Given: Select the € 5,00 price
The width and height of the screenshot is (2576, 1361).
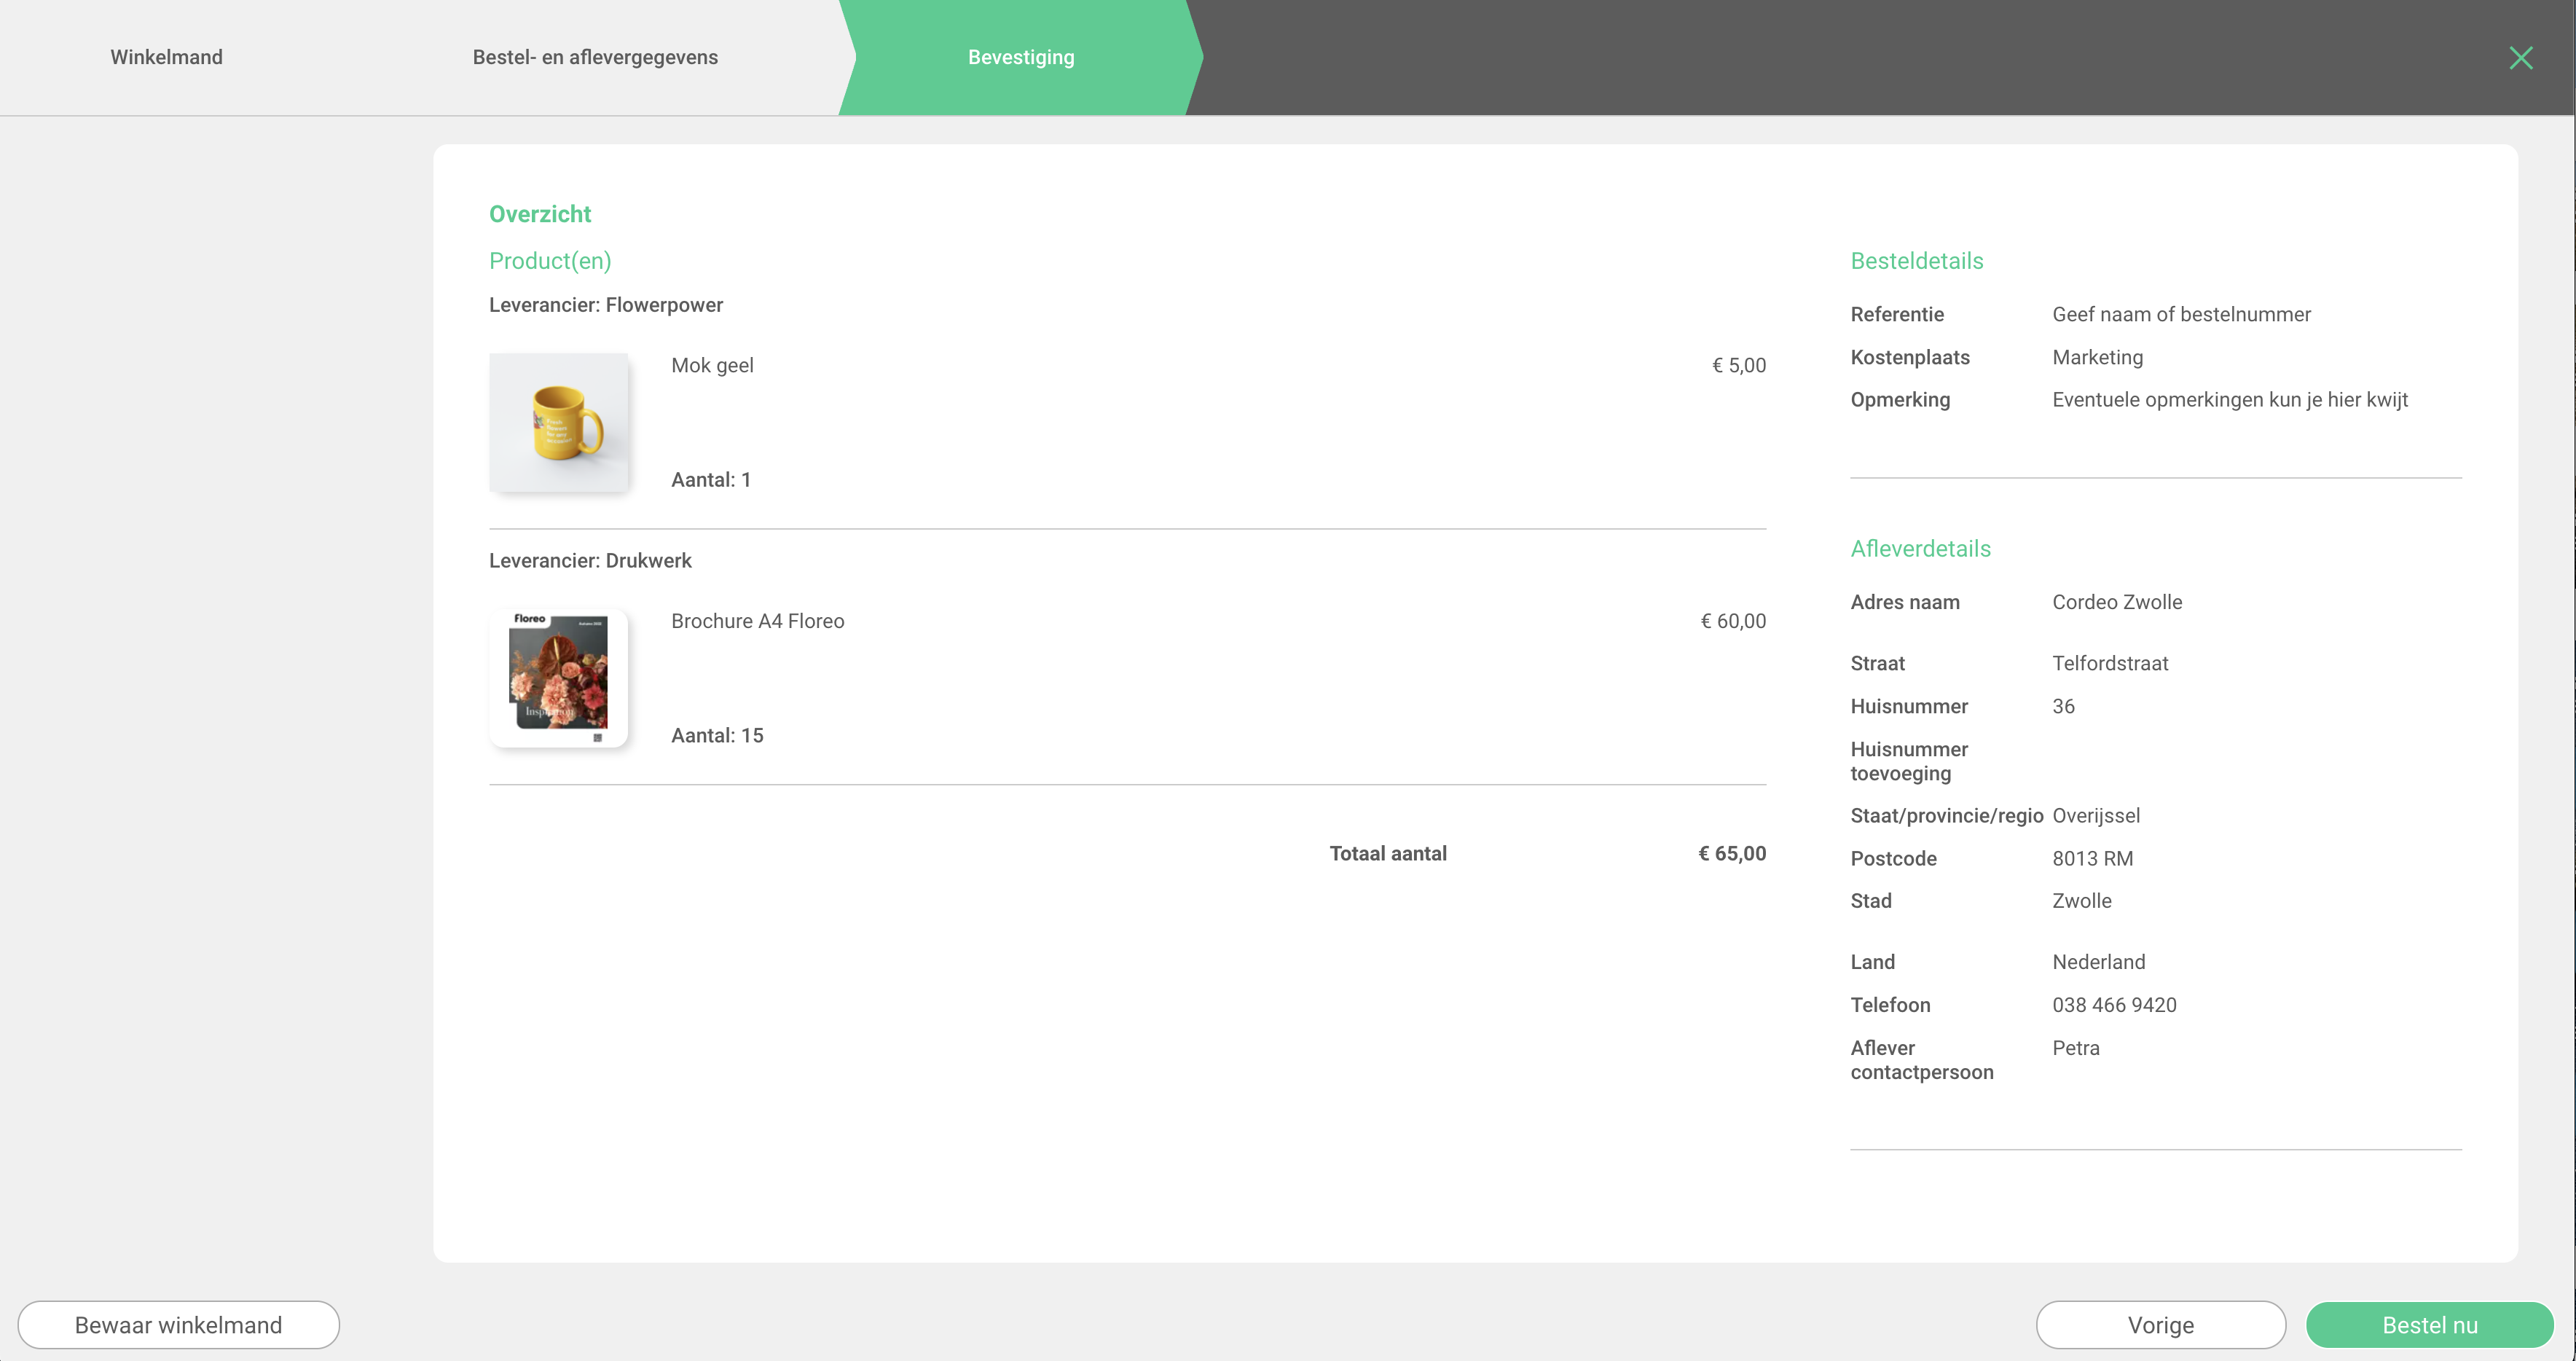Looking at the screenshot, I should pyautogui.click(x=1738, y=365).
